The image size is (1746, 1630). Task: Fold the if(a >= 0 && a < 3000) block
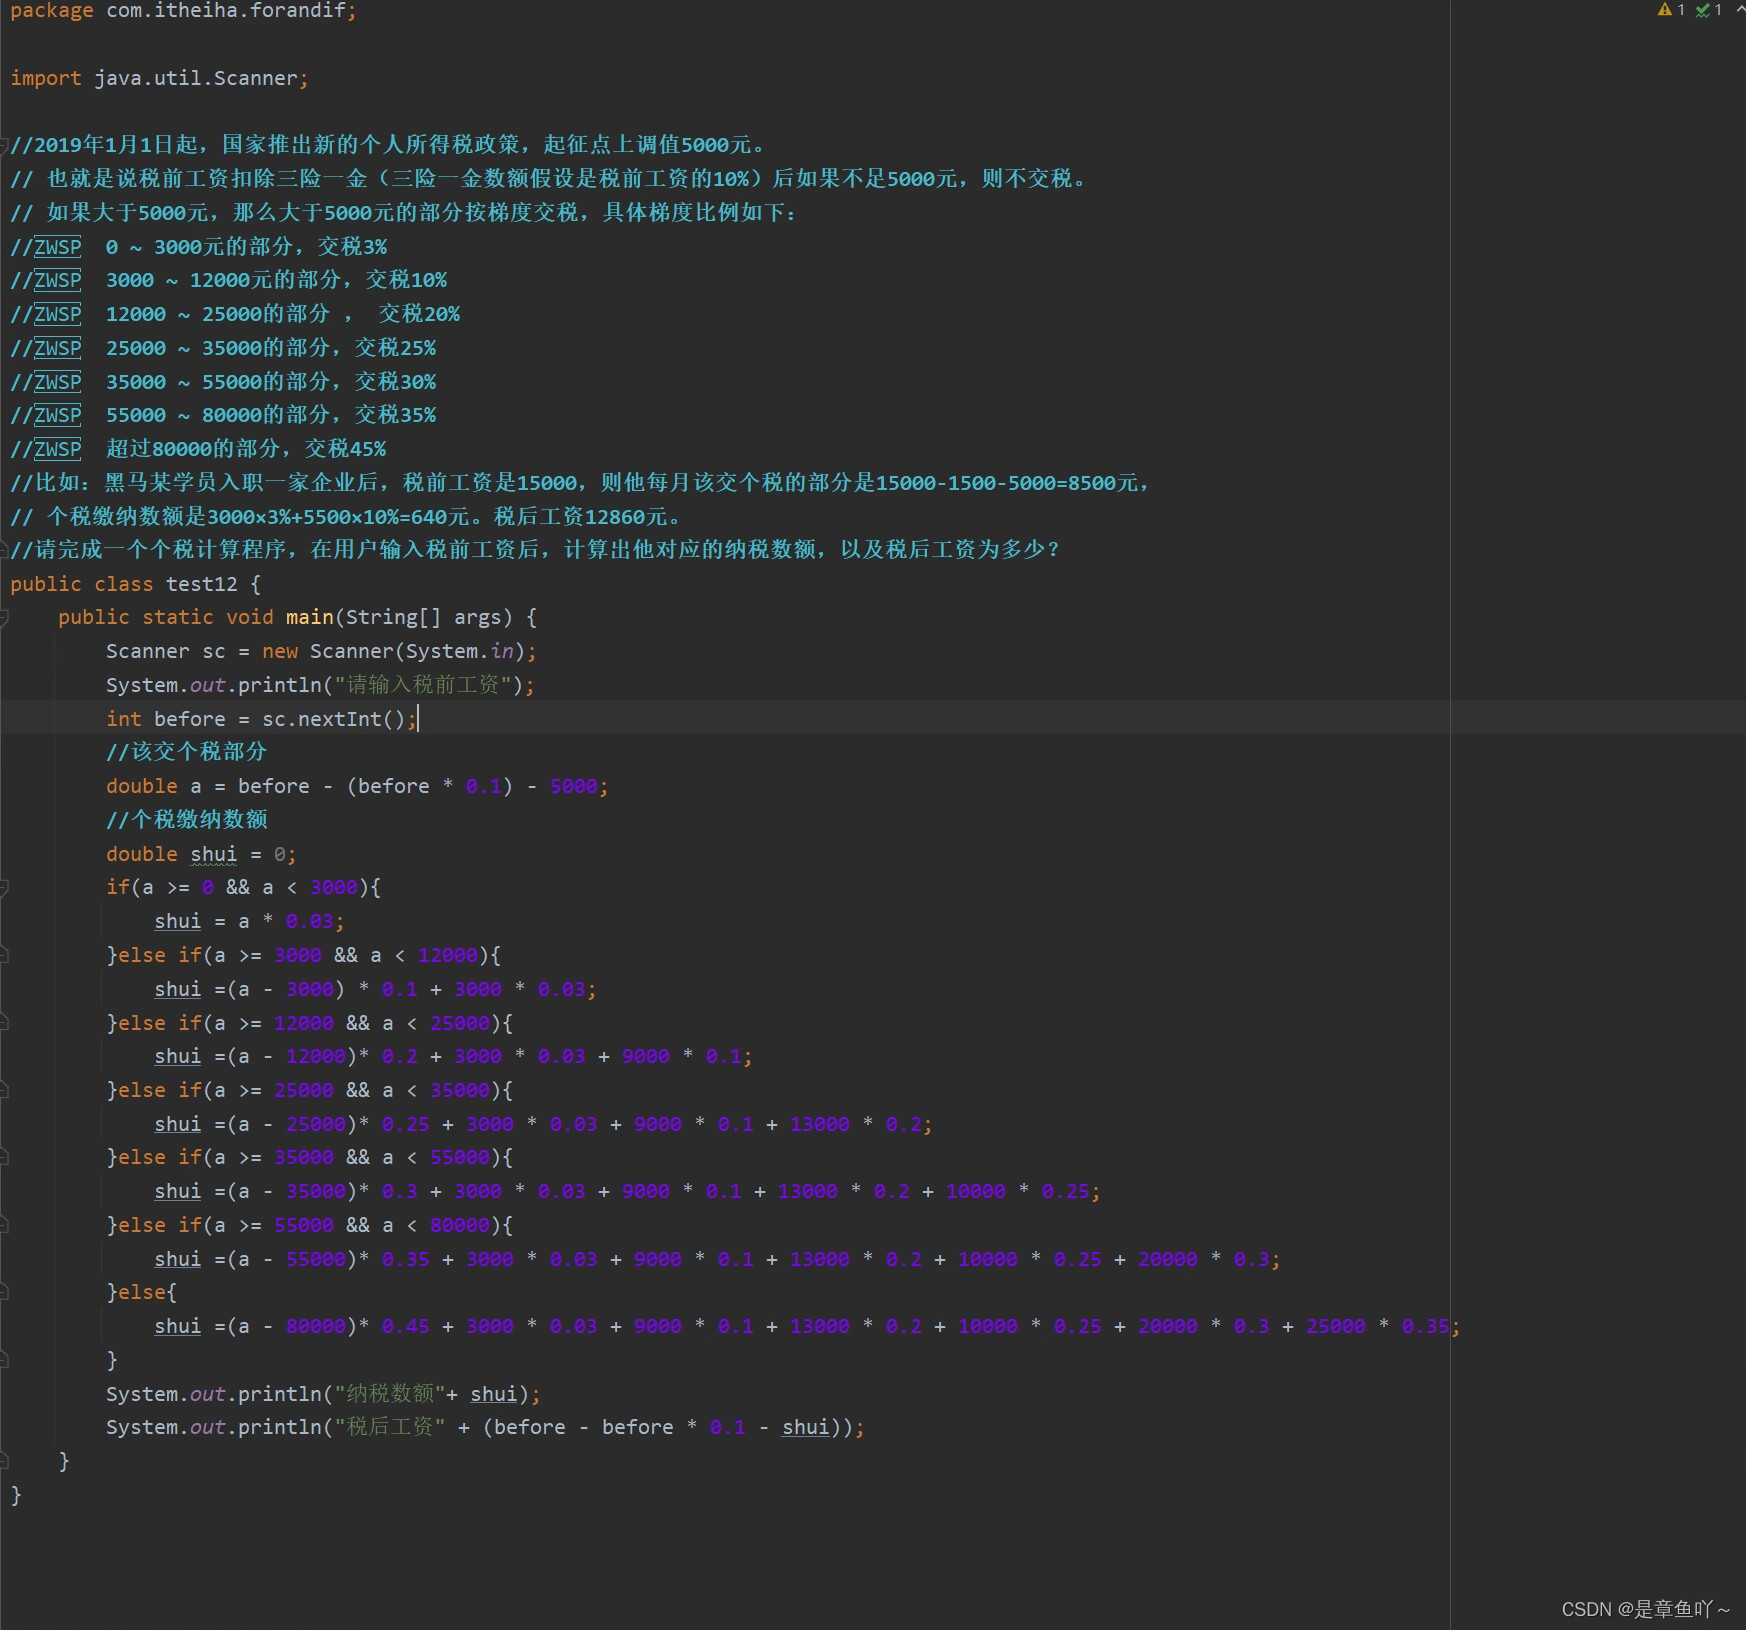pos(4,888)
